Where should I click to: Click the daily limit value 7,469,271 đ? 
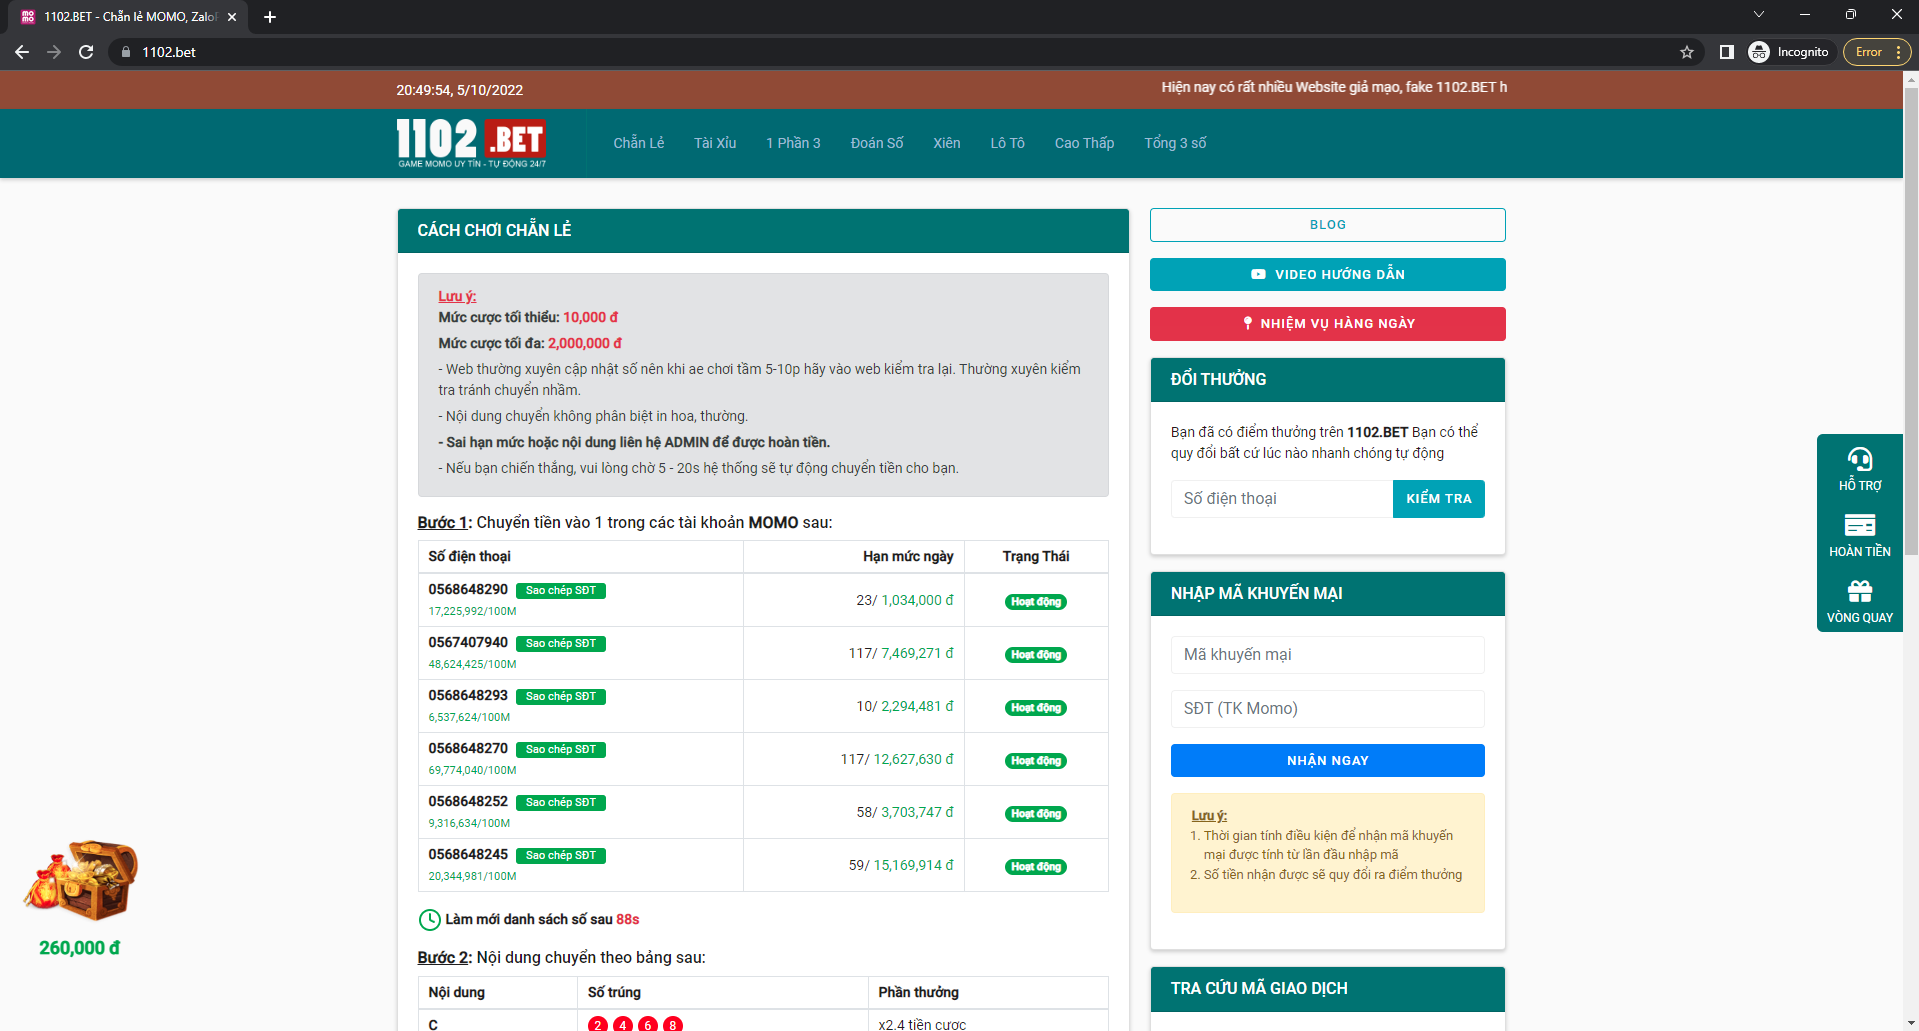point(917,653)
